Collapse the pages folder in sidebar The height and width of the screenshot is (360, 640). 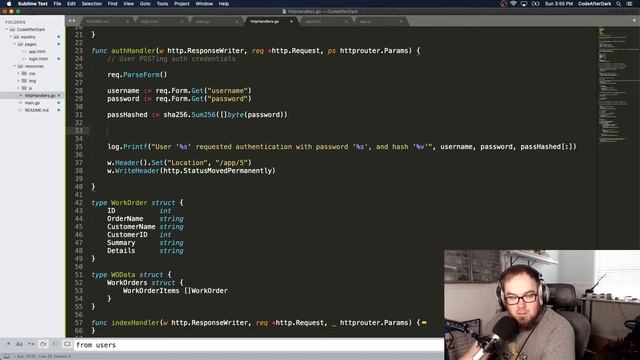pos(15,44)
